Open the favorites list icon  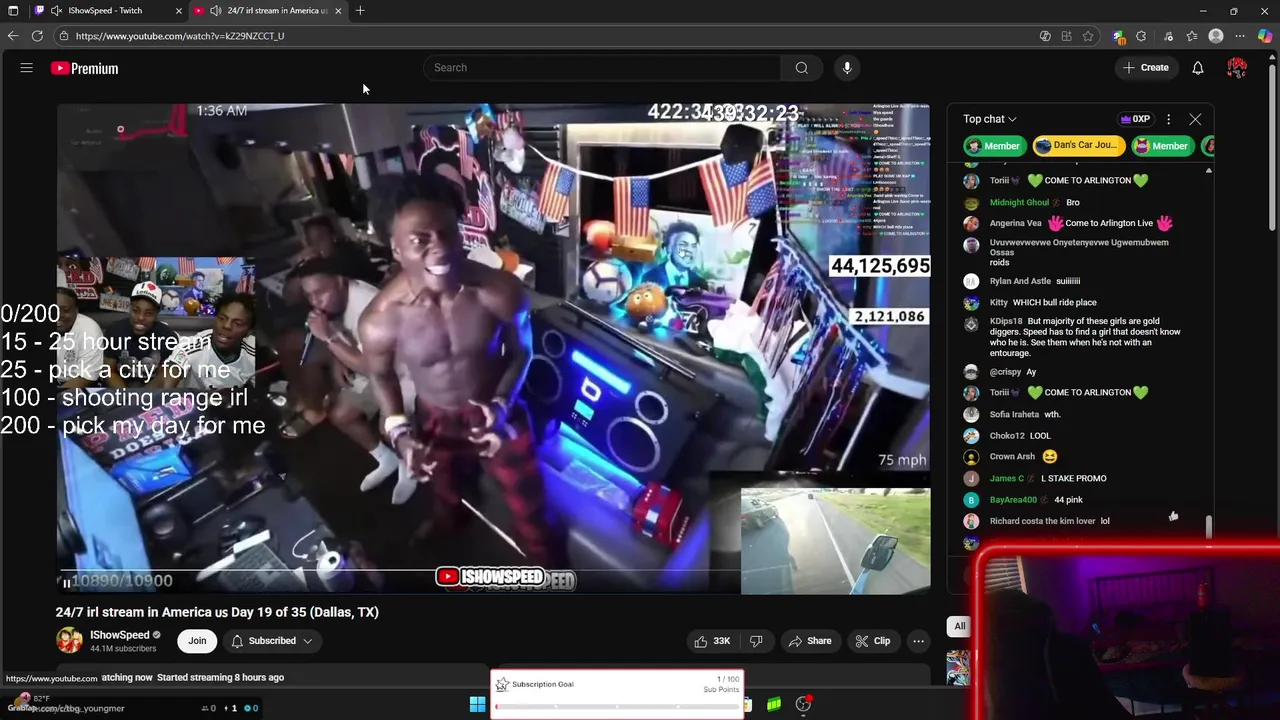click(1192, 36)
